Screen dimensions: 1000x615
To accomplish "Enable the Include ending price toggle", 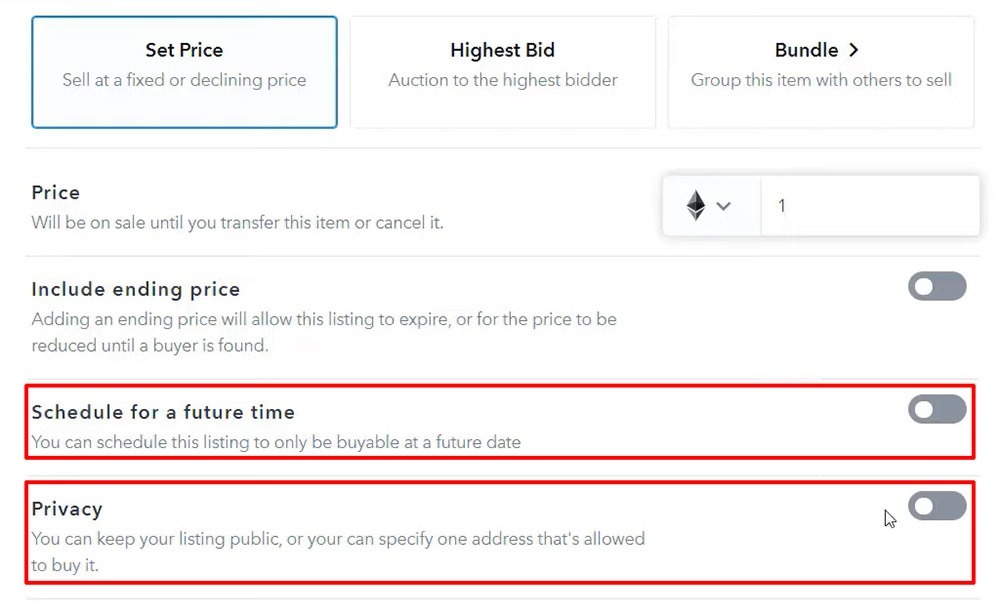I will 936,287.
